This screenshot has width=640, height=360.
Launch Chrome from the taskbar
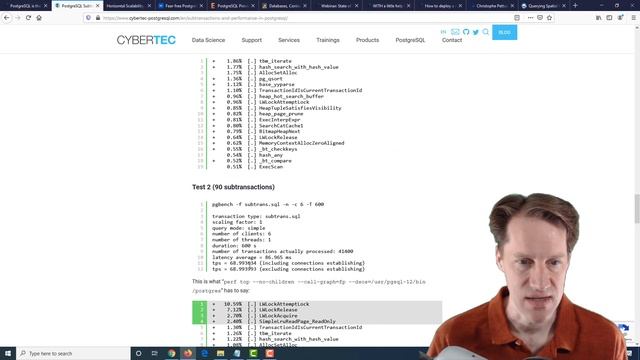tap(171, 353)
